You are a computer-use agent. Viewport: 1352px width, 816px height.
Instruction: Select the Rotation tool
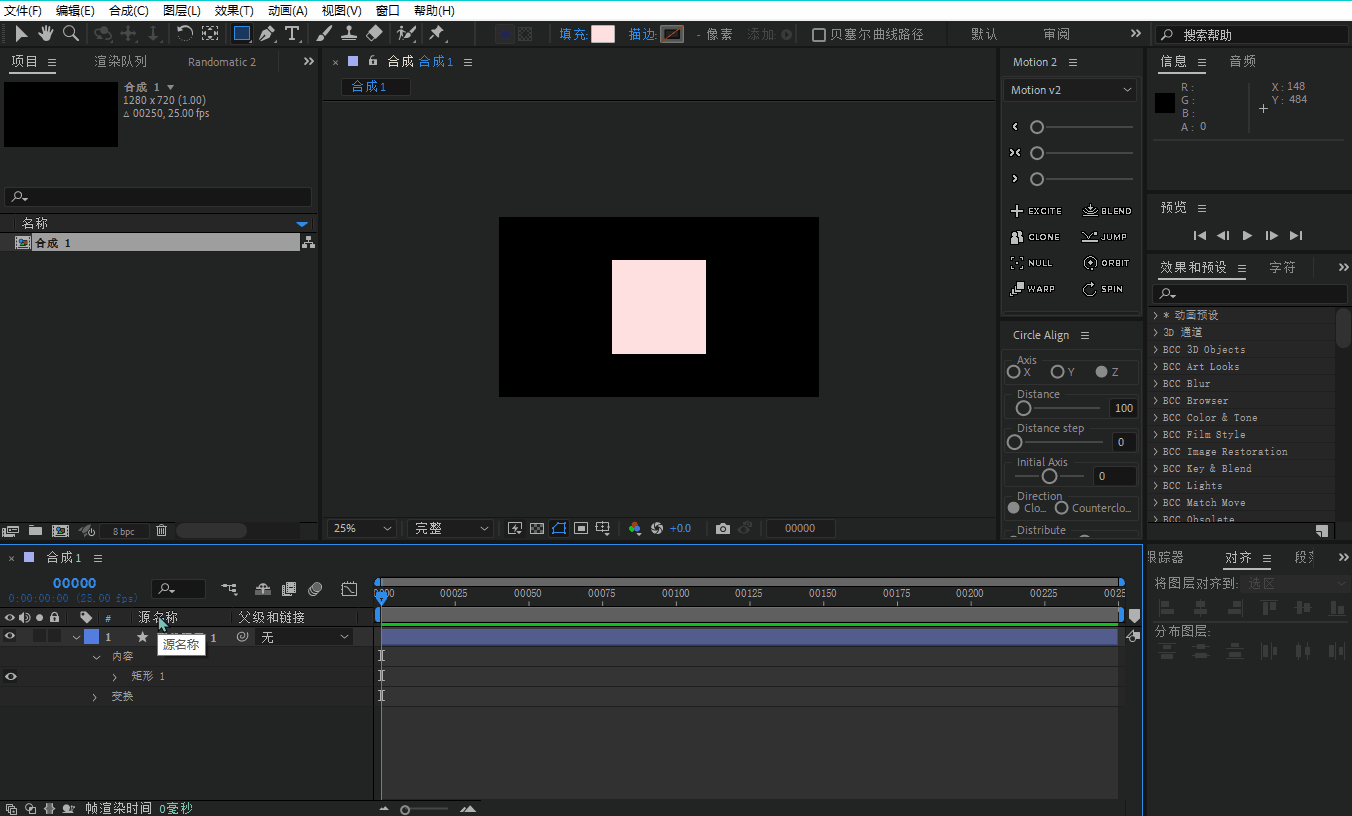tap(185, 34)
